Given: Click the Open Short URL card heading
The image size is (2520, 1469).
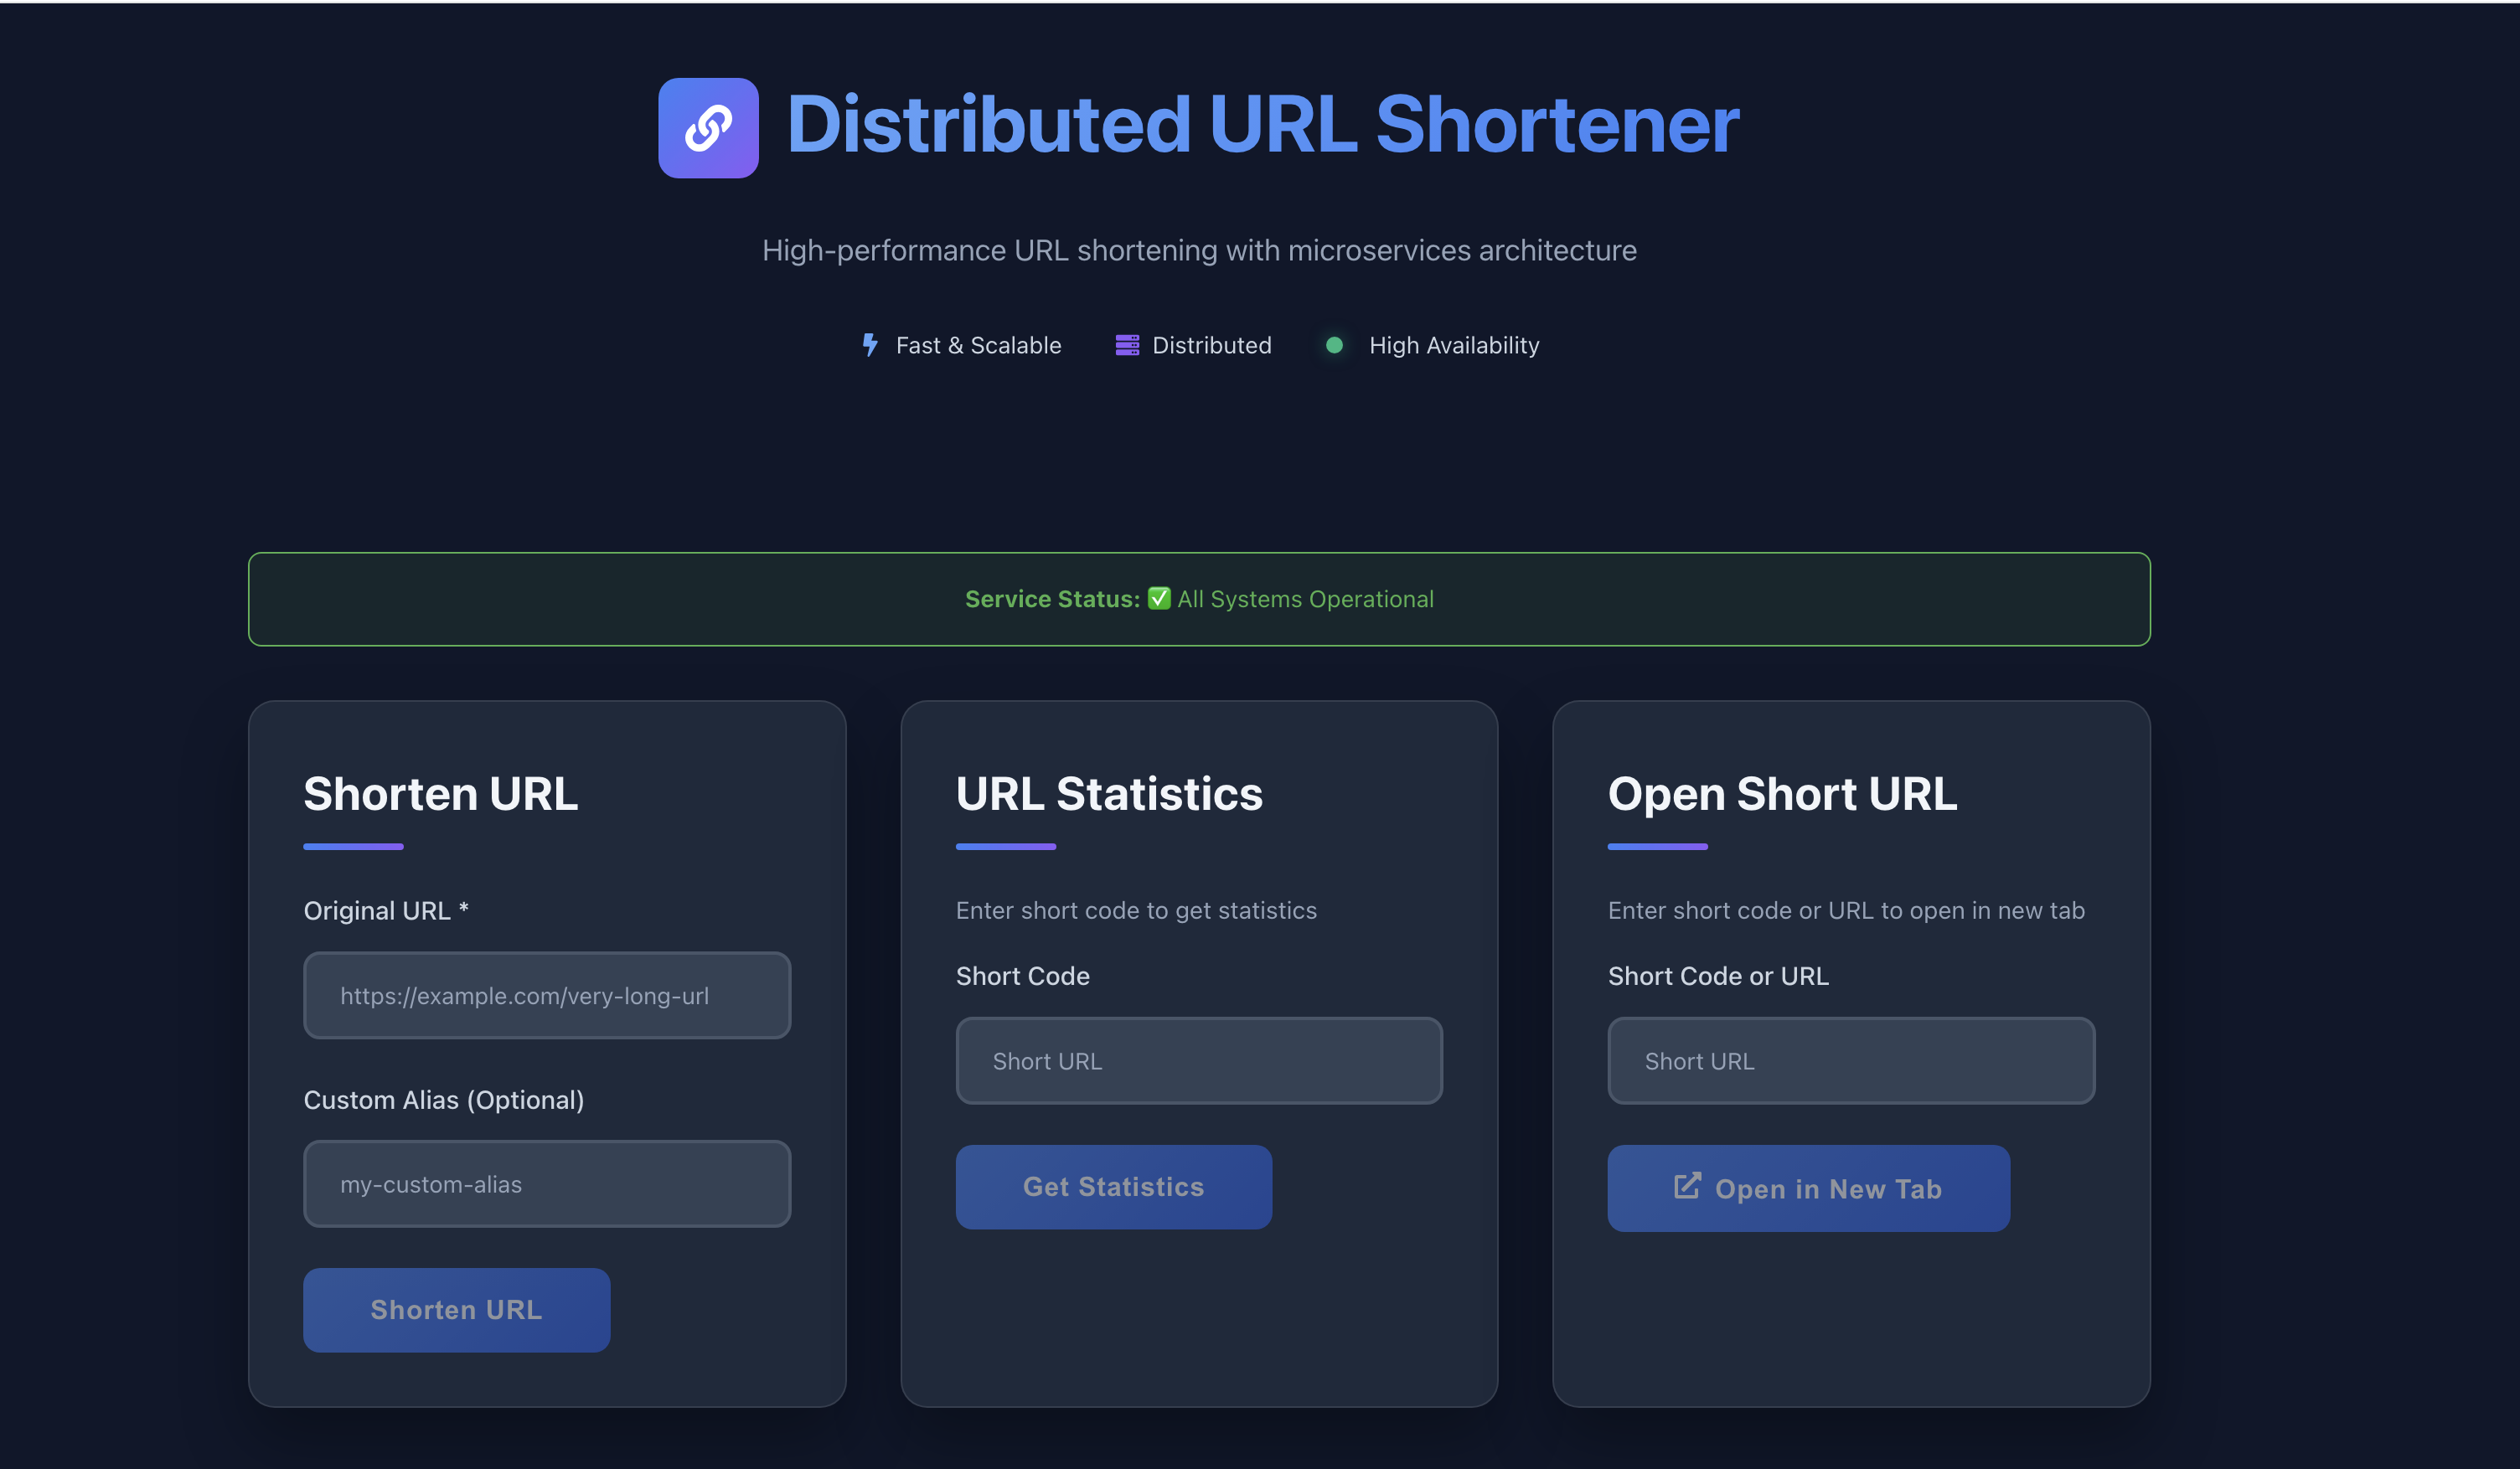Looking at the screenshot, I should 1782,793.
